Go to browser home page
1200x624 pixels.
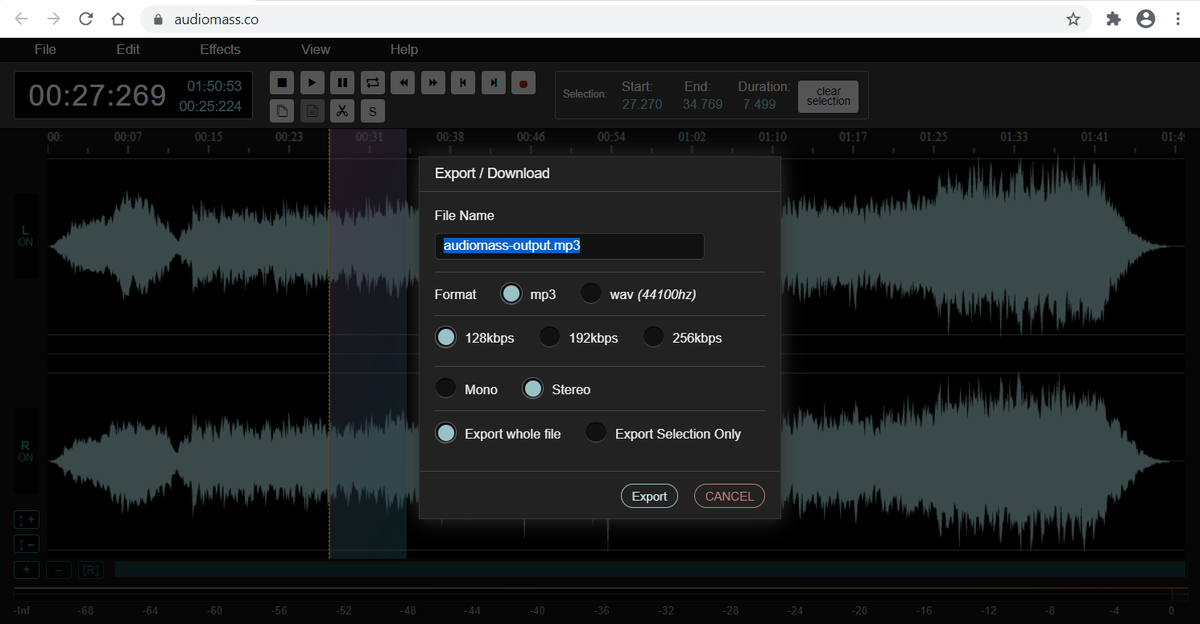pos(118,19)
